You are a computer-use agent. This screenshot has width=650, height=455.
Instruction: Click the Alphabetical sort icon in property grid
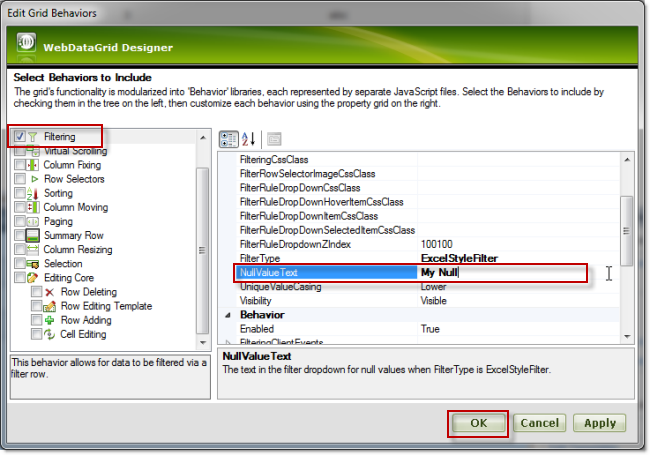point(249,139)
